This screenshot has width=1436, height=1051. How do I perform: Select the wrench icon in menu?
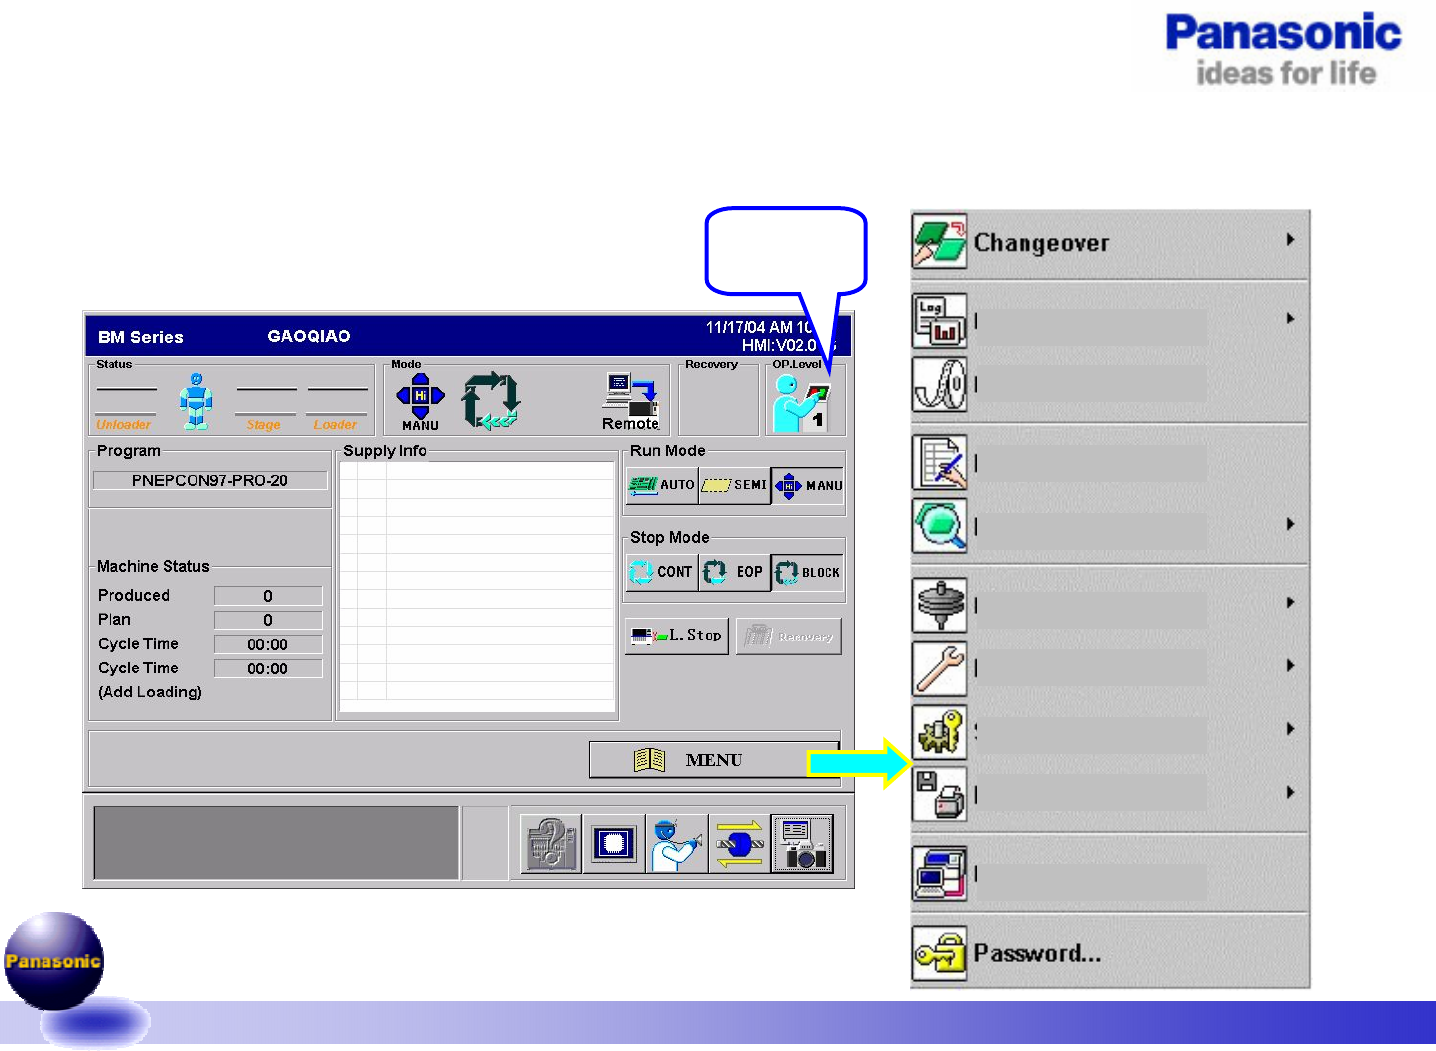coord(939,668)
